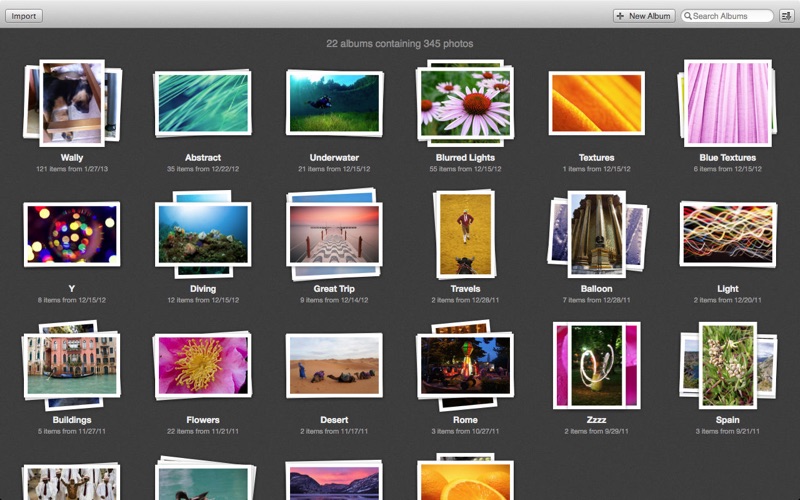The height and width of the screenshot is (500, 800).
Task: Choose the Blue Textures album
Action: tap(727, 104)
